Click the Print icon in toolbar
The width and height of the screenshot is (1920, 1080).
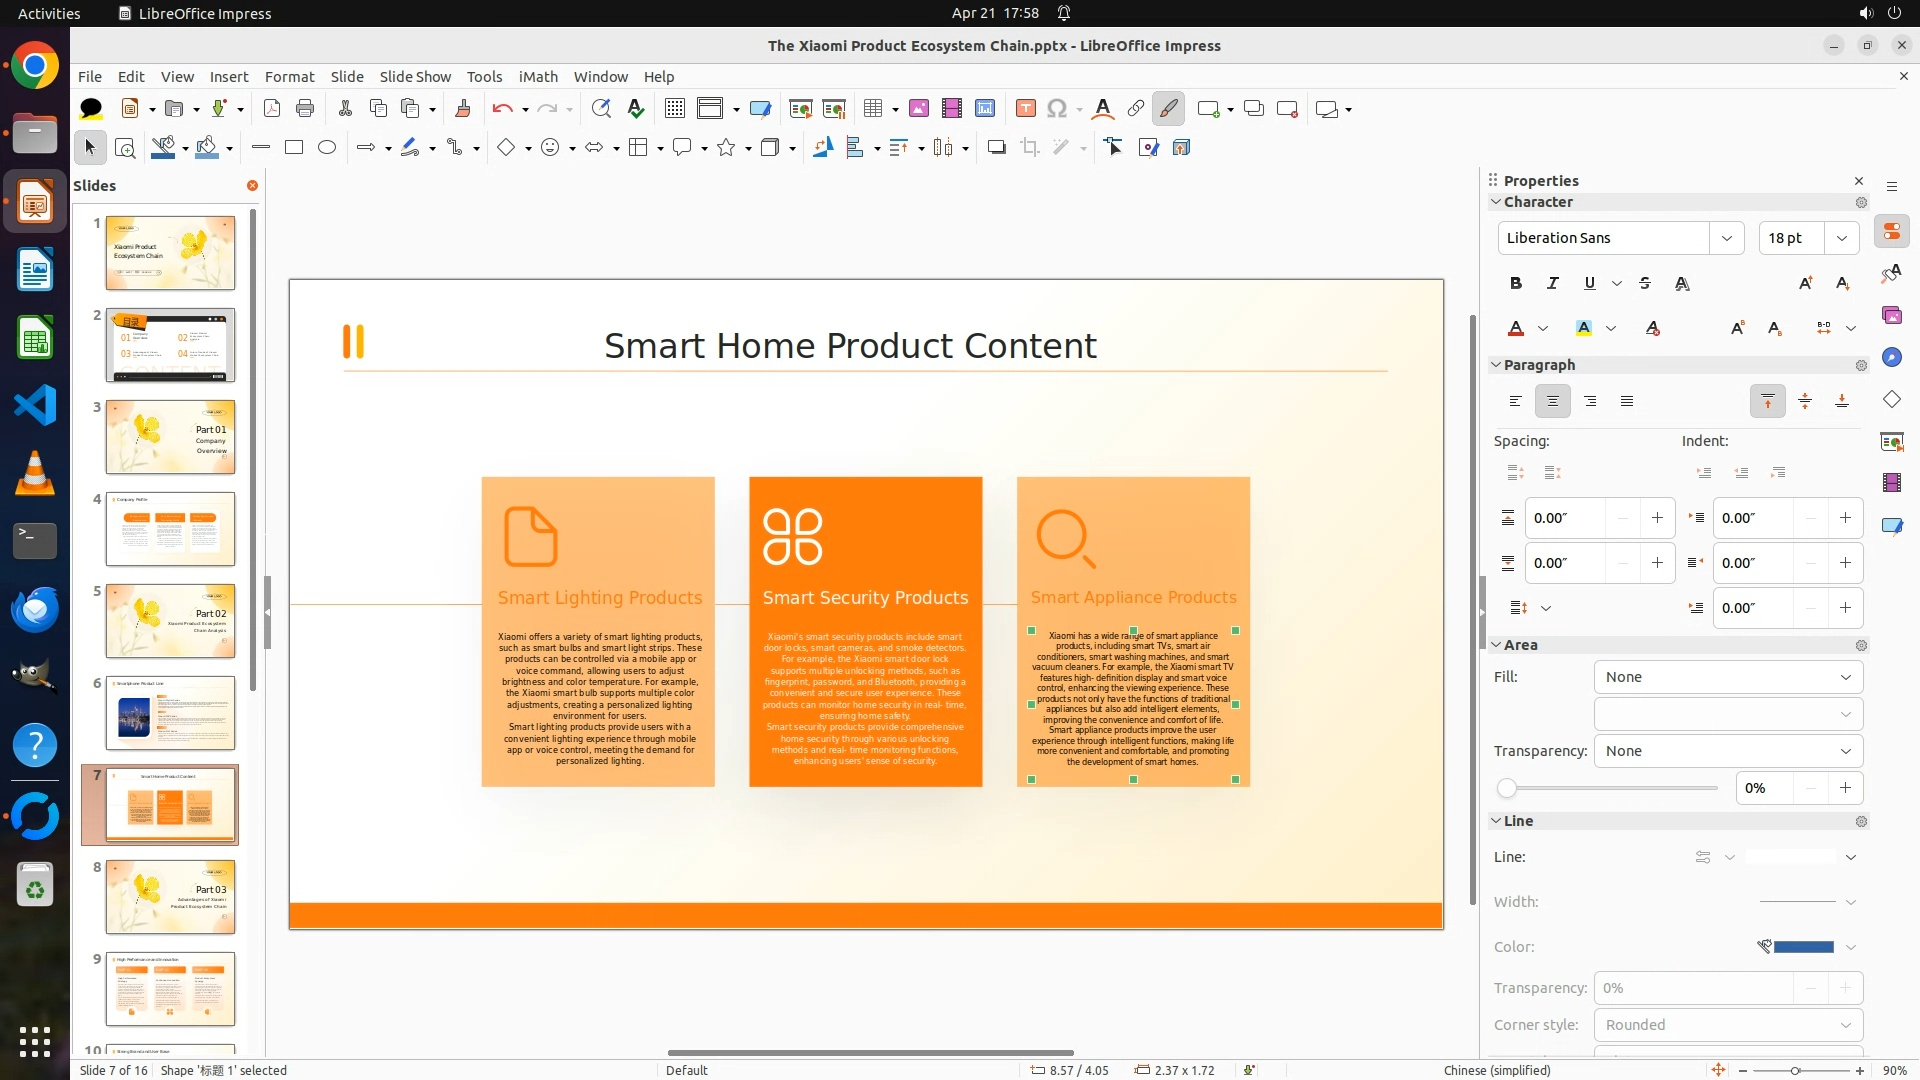click(305, 109)
